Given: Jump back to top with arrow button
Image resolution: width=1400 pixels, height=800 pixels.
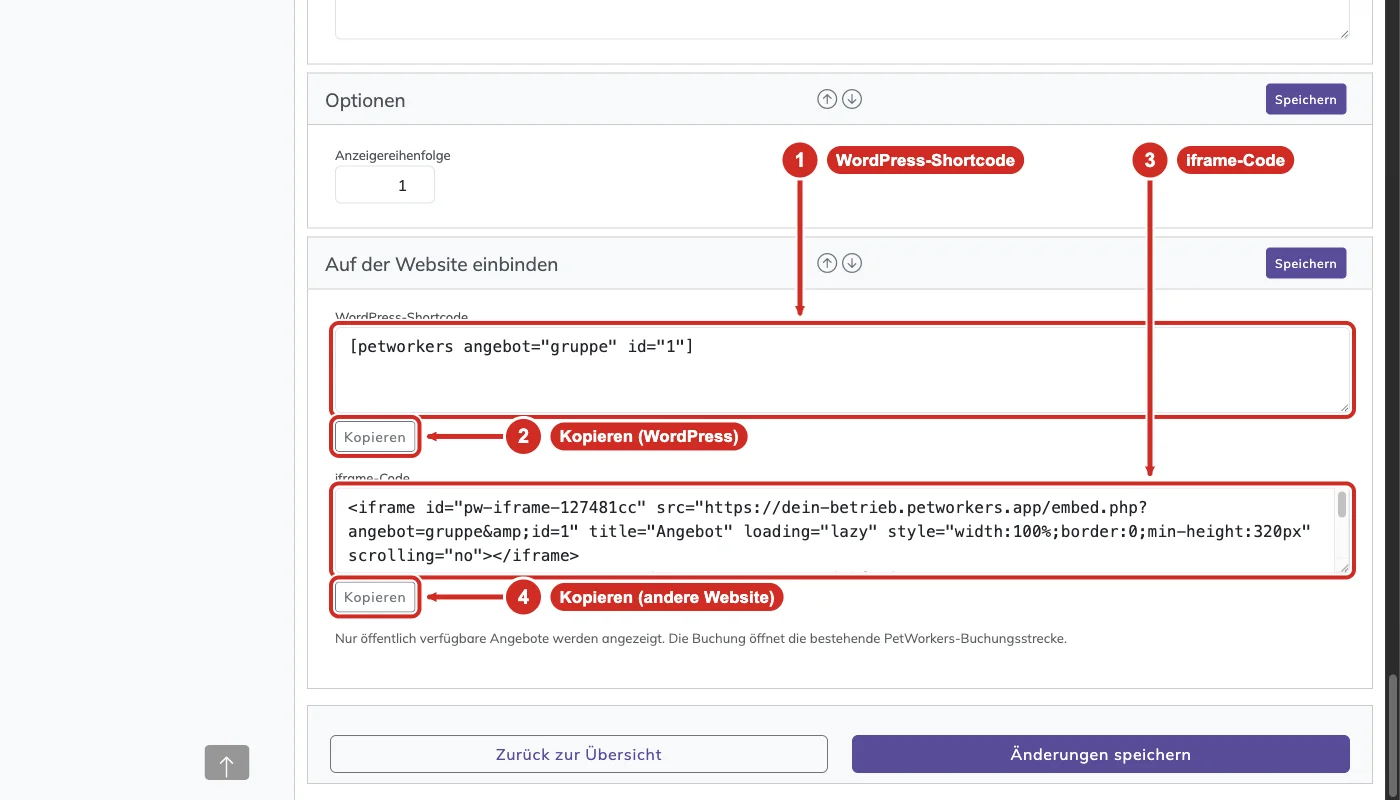Looking at the screenshot, I should point(227,763).
